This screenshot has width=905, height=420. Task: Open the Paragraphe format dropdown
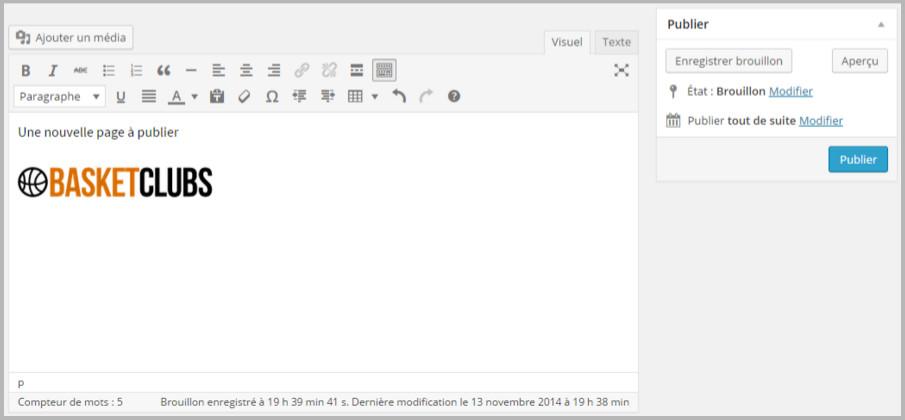(59, 96)
